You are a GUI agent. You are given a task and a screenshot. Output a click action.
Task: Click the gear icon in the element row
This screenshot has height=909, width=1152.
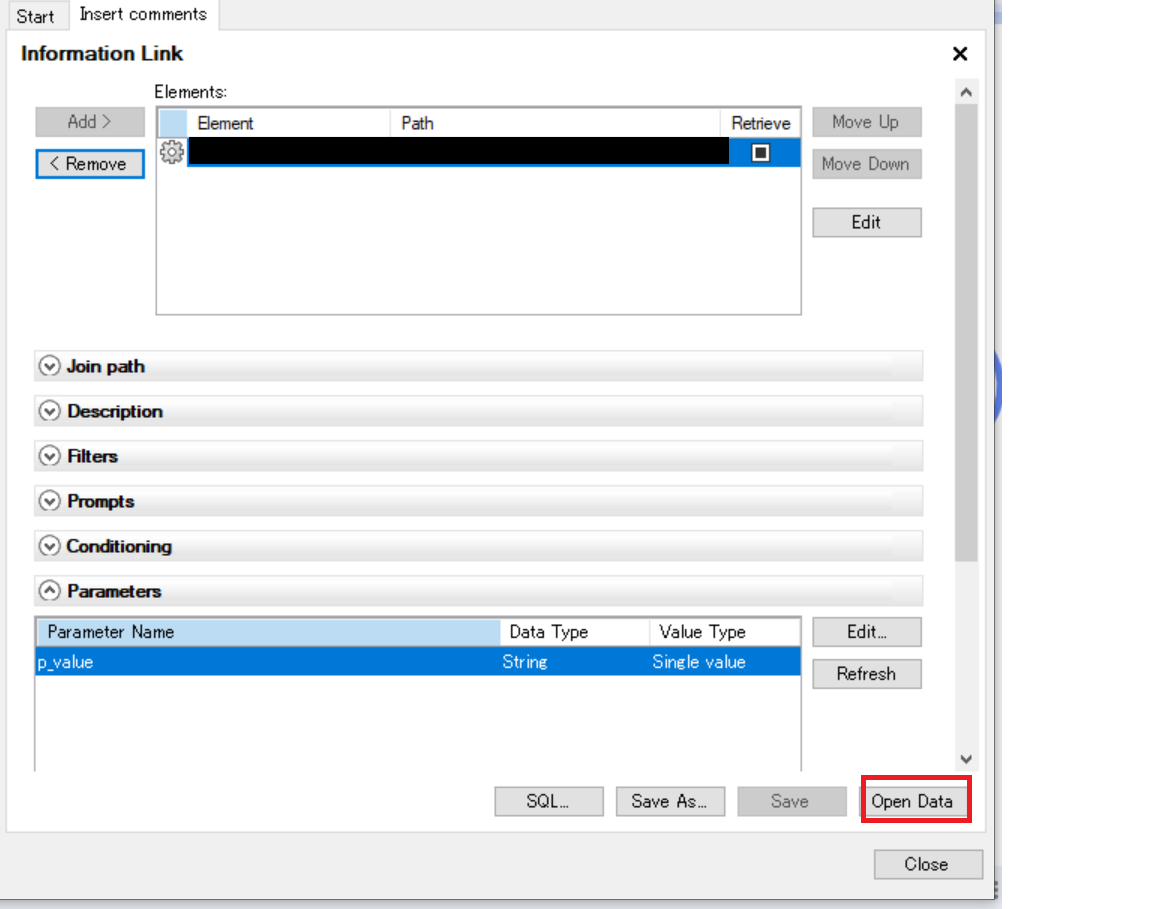(x=172, y=152)
